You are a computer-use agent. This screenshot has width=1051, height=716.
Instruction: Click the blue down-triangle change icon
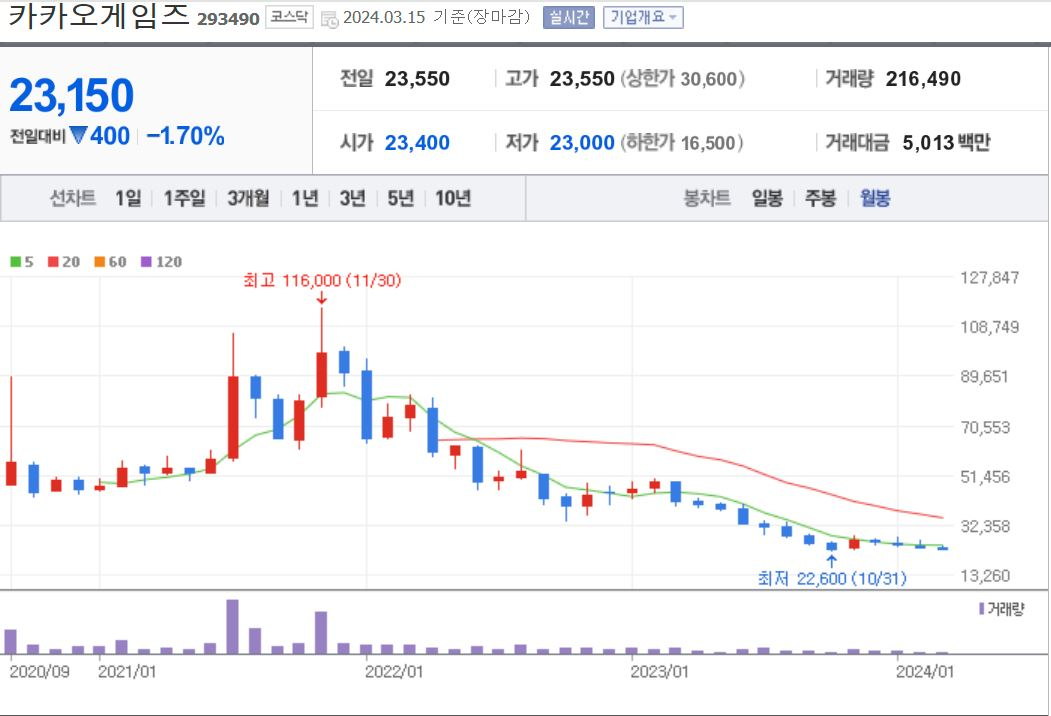coord(78,135)
